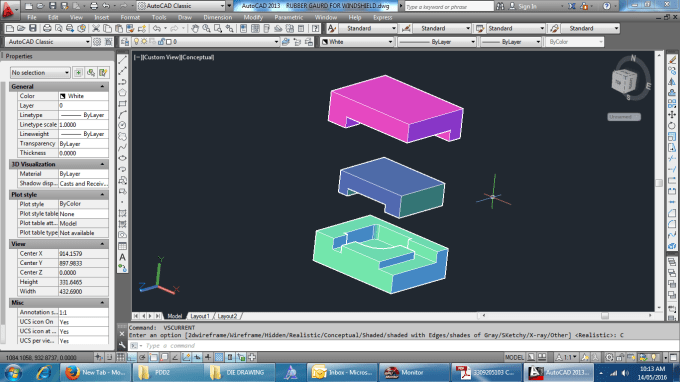This screenshot has width=680, height=382.
Task: Collapse the General properties section
Action: (102, 87)
